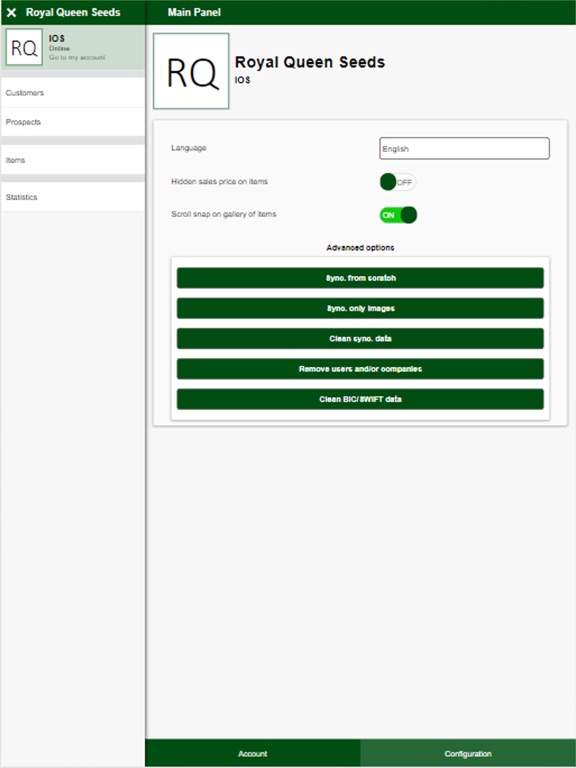Enable Hidden sales price on items toggle
Screen dimensions: 576x768
pyautogui.click(x=398, y=182)
